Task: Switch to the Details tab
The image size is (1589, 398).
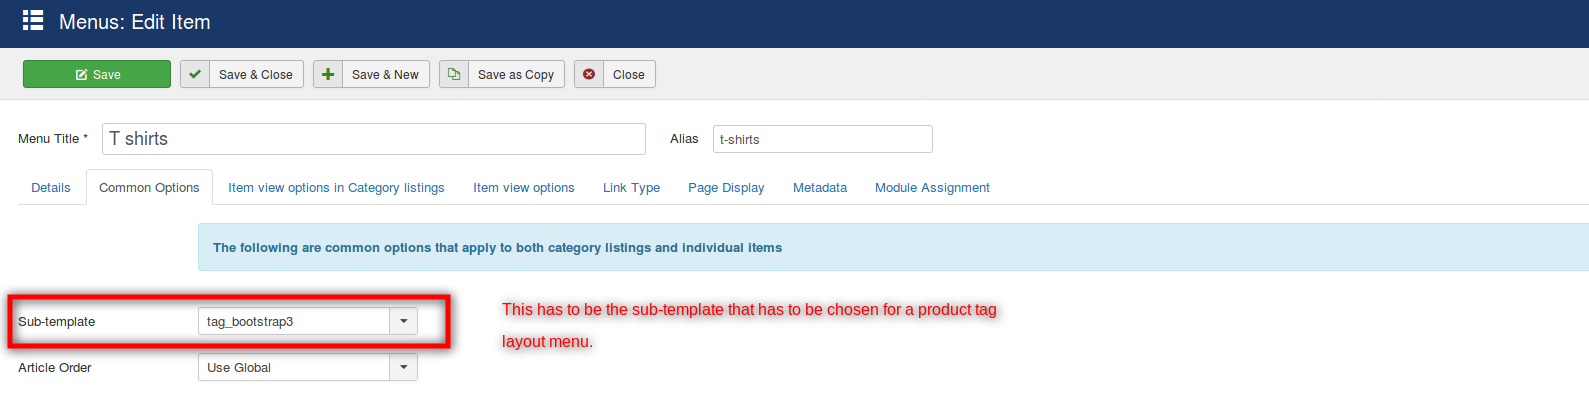Action: 51,187
